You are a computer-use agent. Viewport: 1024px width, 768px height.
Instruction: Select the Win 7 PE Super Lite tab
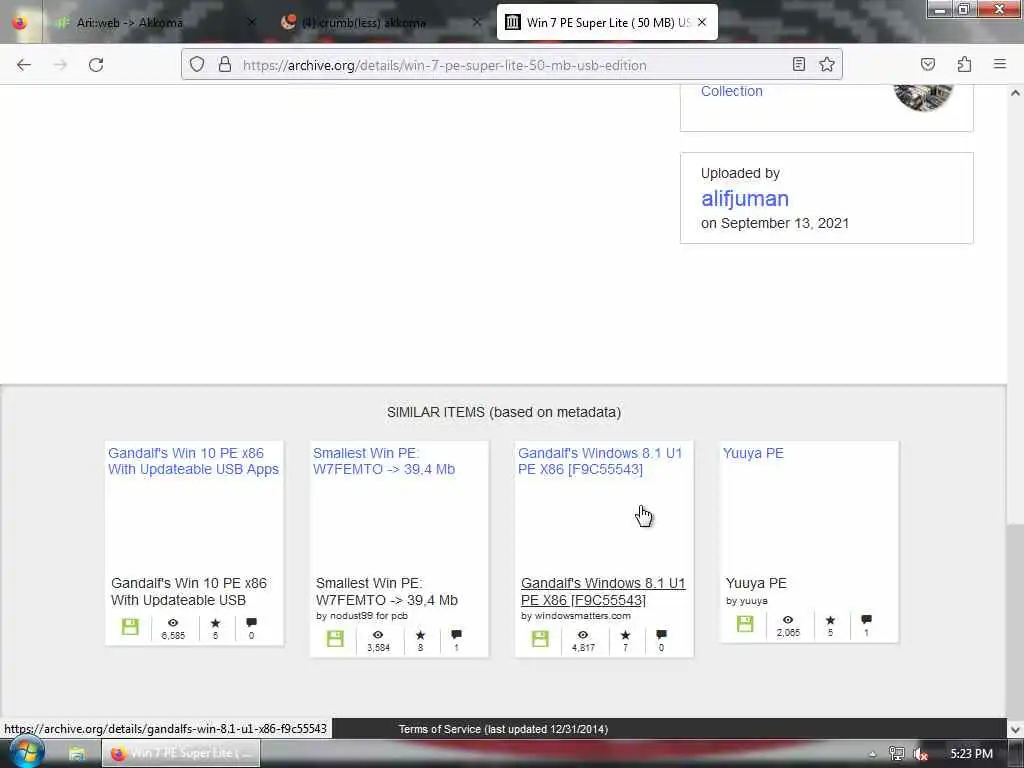pos(607,22)
